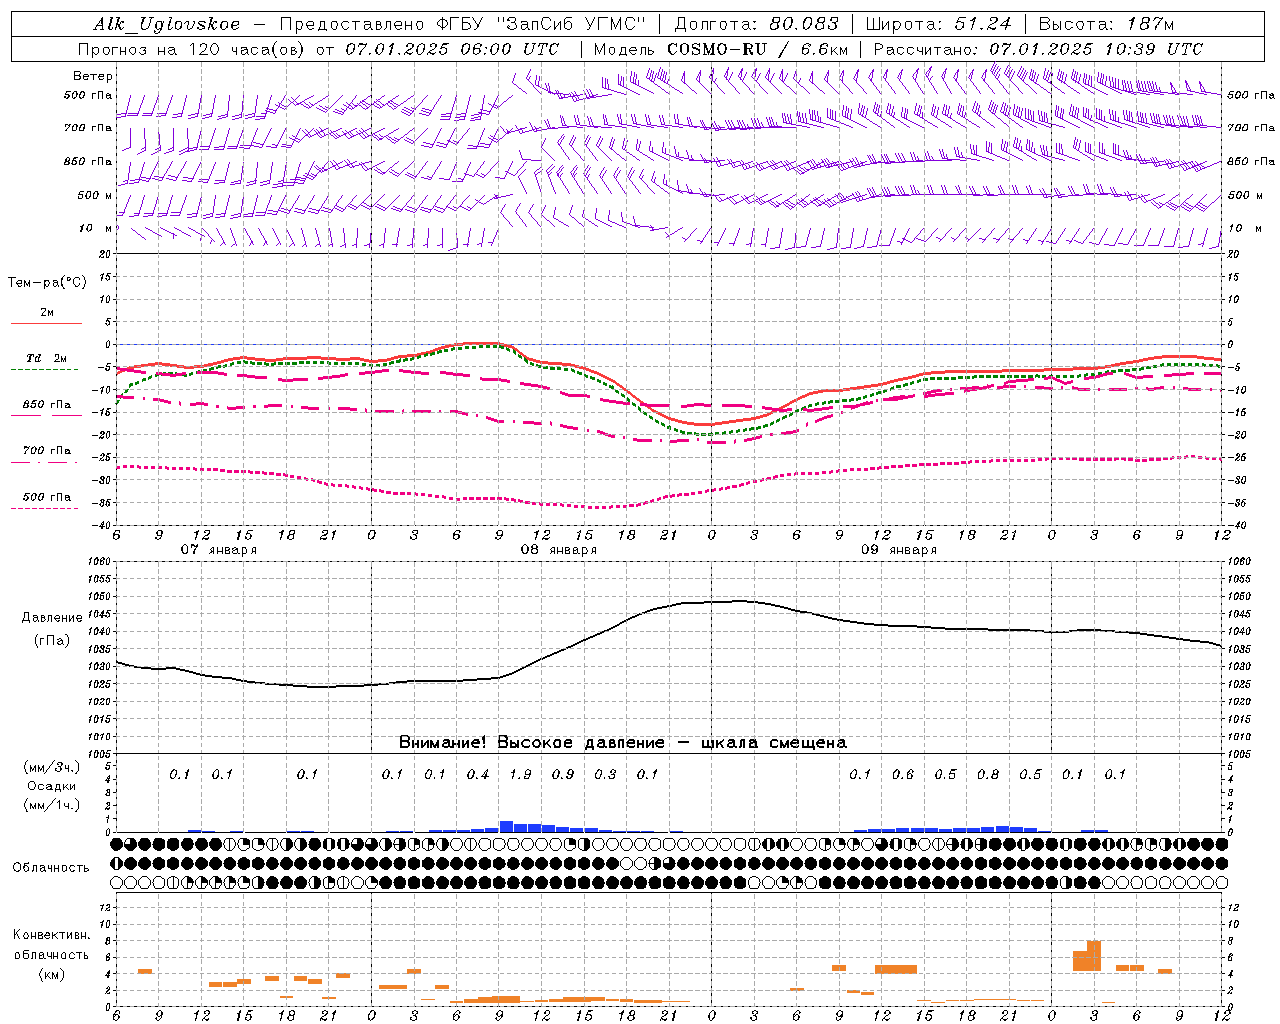The width and height of the screenshot is (1280, 1024).
Task: Click the 0.9 precipitation value
Action: (x=563, y=774)
